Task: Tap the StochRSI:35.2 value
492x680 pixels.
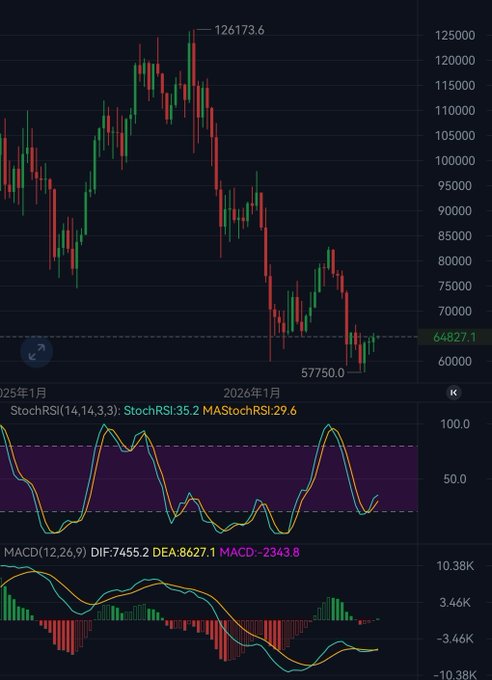Action: (161, 411)
